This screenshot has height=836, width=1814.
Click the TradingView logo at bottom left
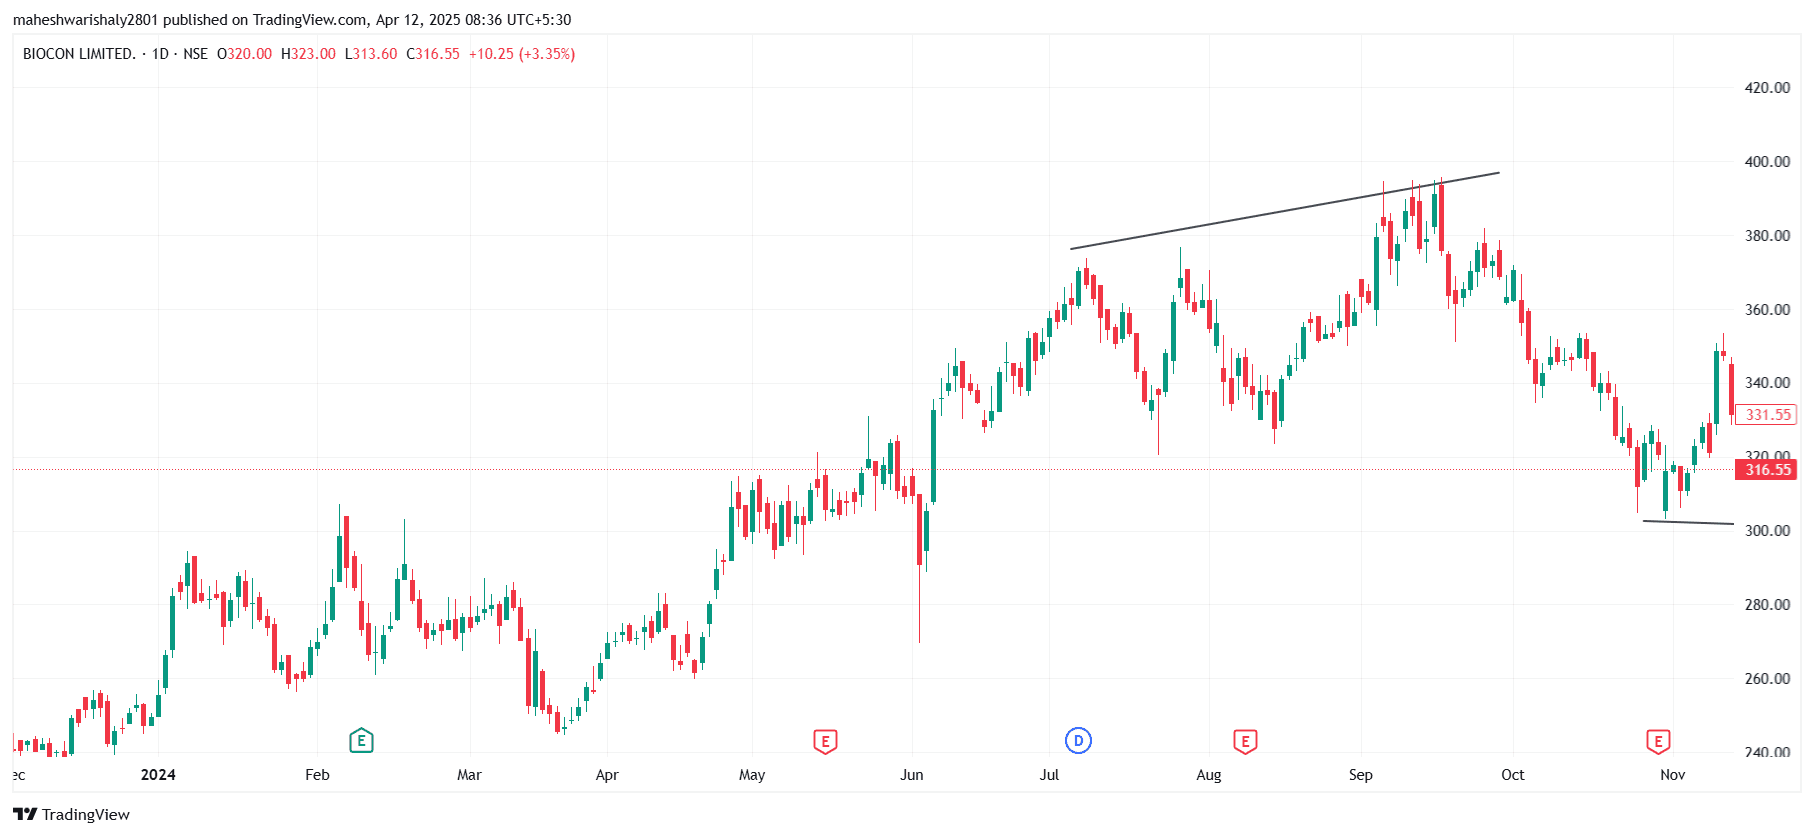[71, 814]
